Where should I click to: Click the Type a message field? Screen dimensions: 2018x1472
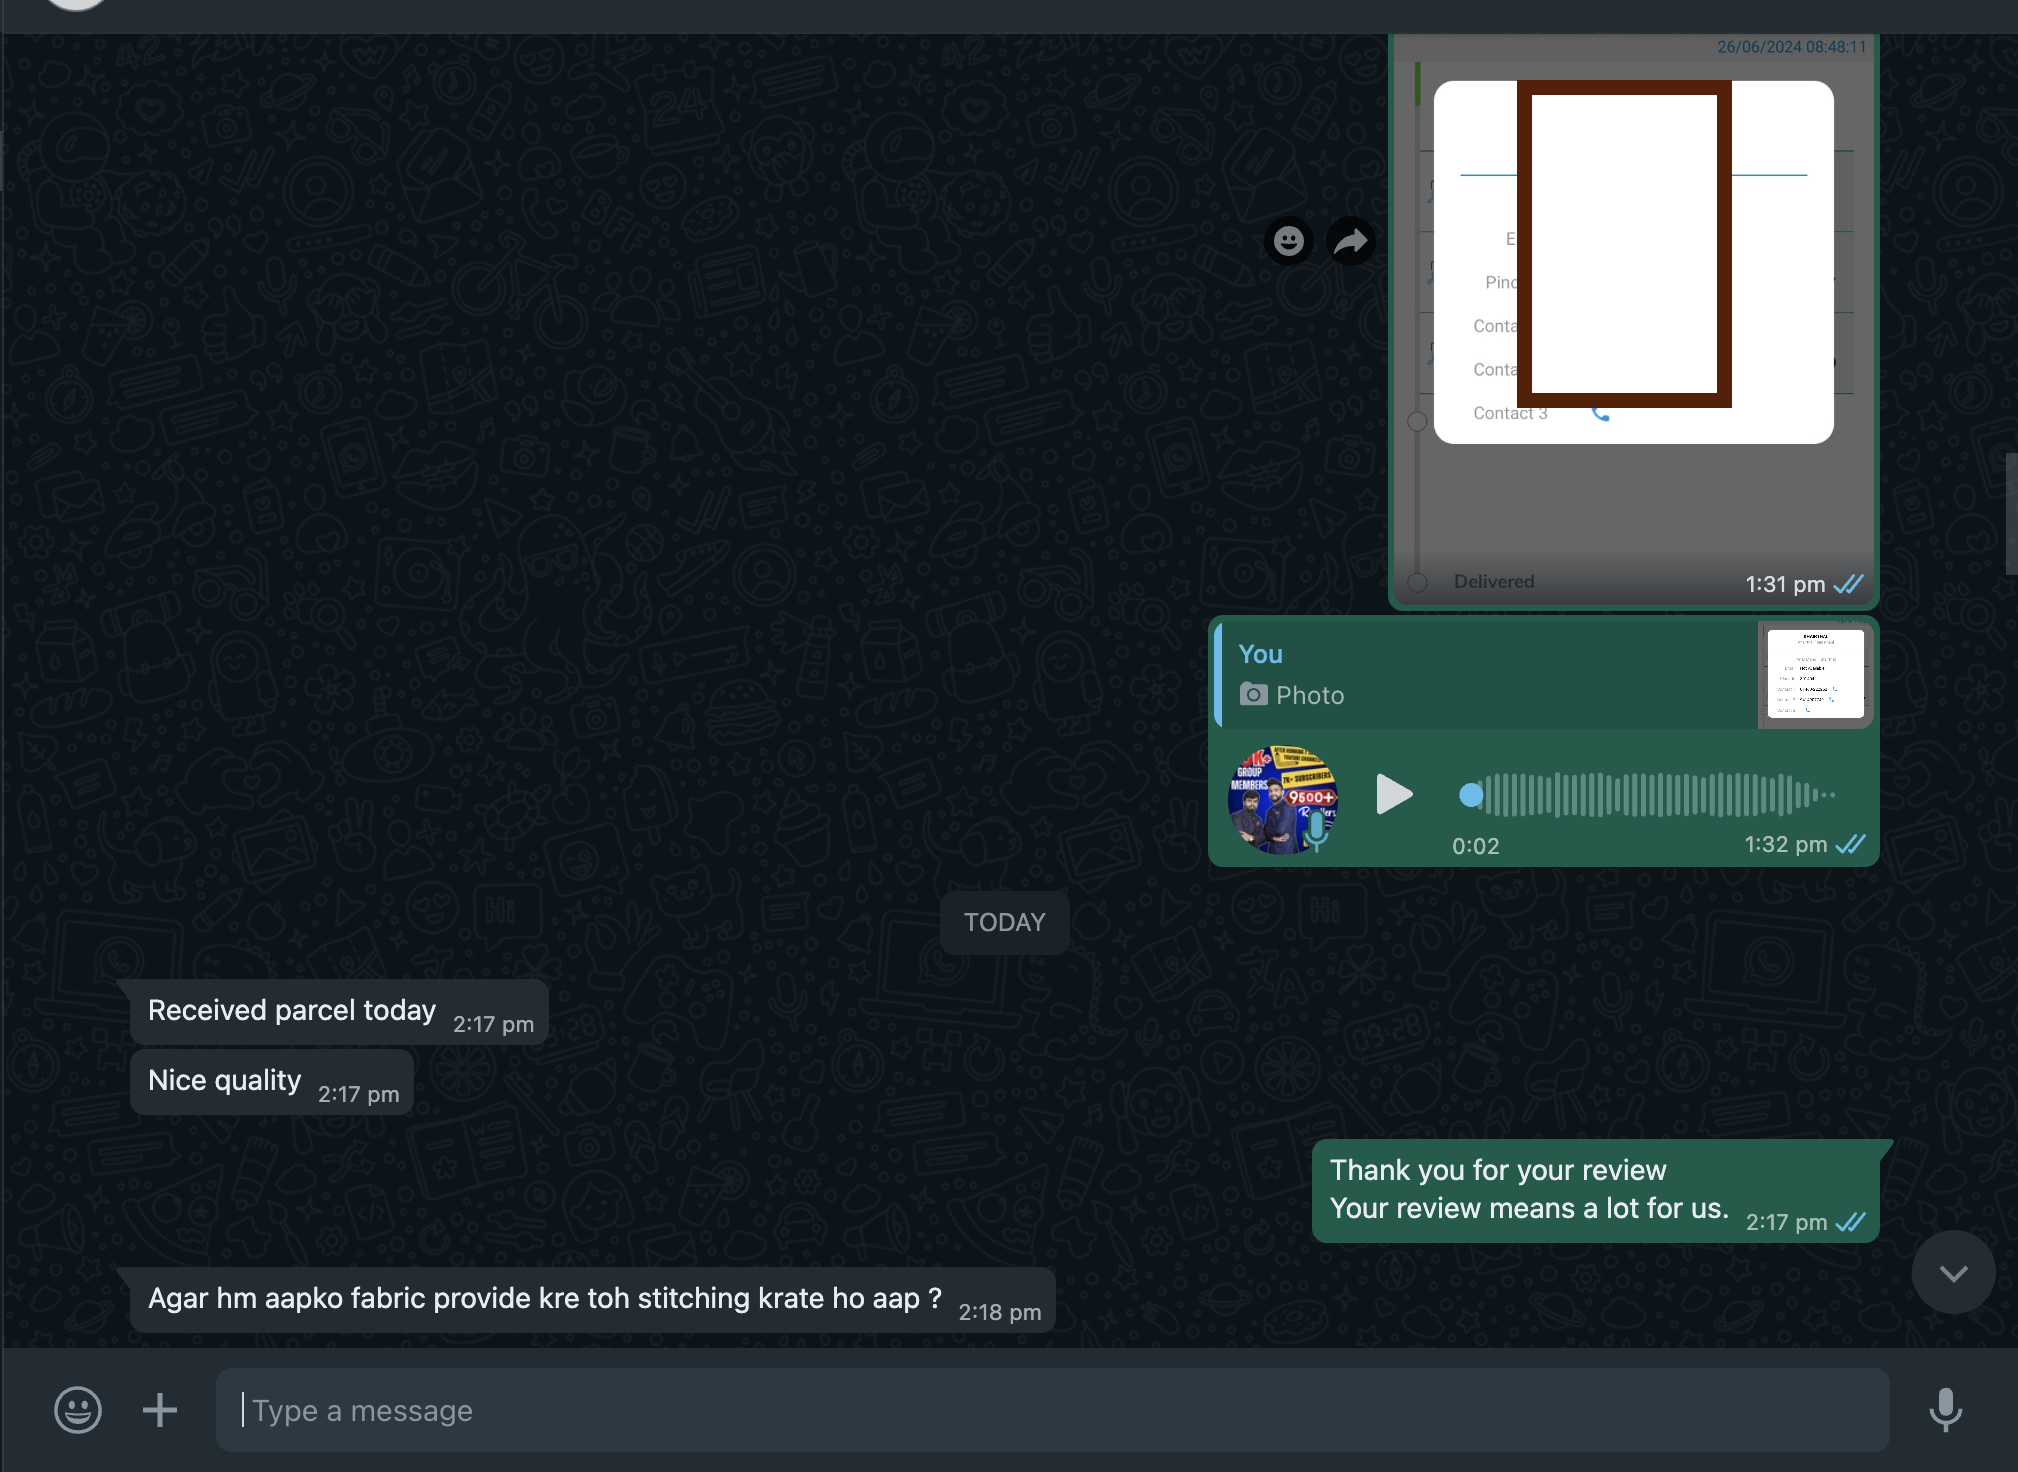(x=1050, y=1410)
